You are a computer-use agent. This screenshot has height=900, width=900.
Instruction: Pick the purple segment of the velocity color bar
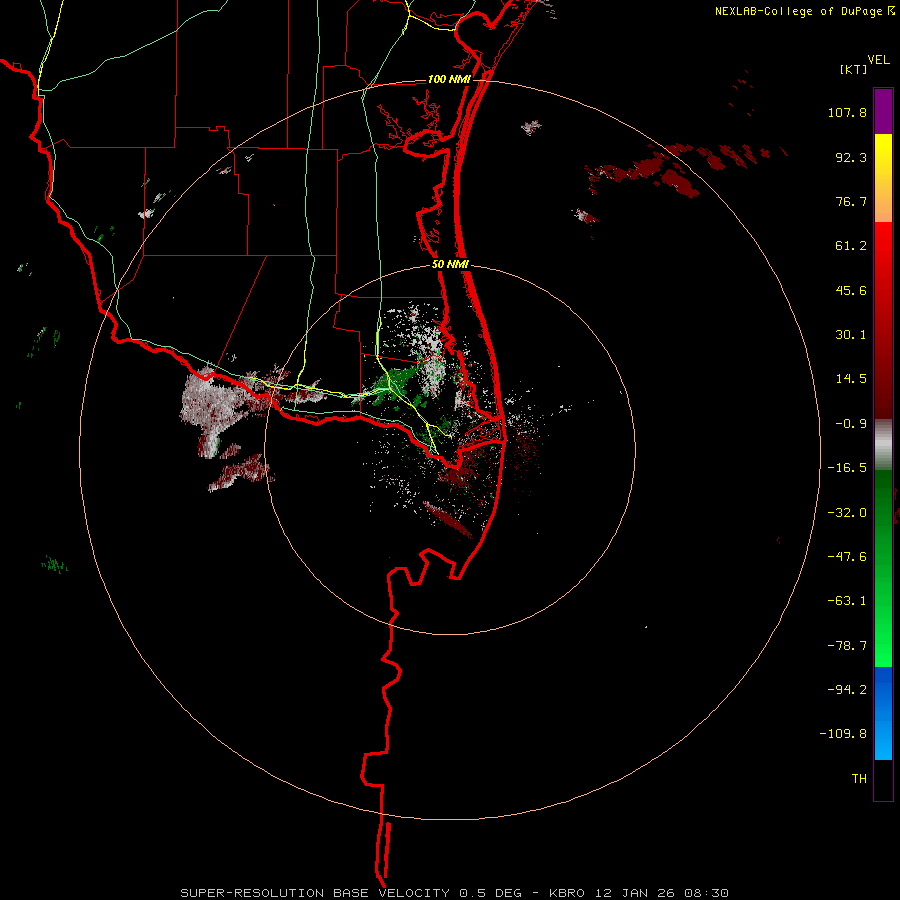tap(883, 111)
